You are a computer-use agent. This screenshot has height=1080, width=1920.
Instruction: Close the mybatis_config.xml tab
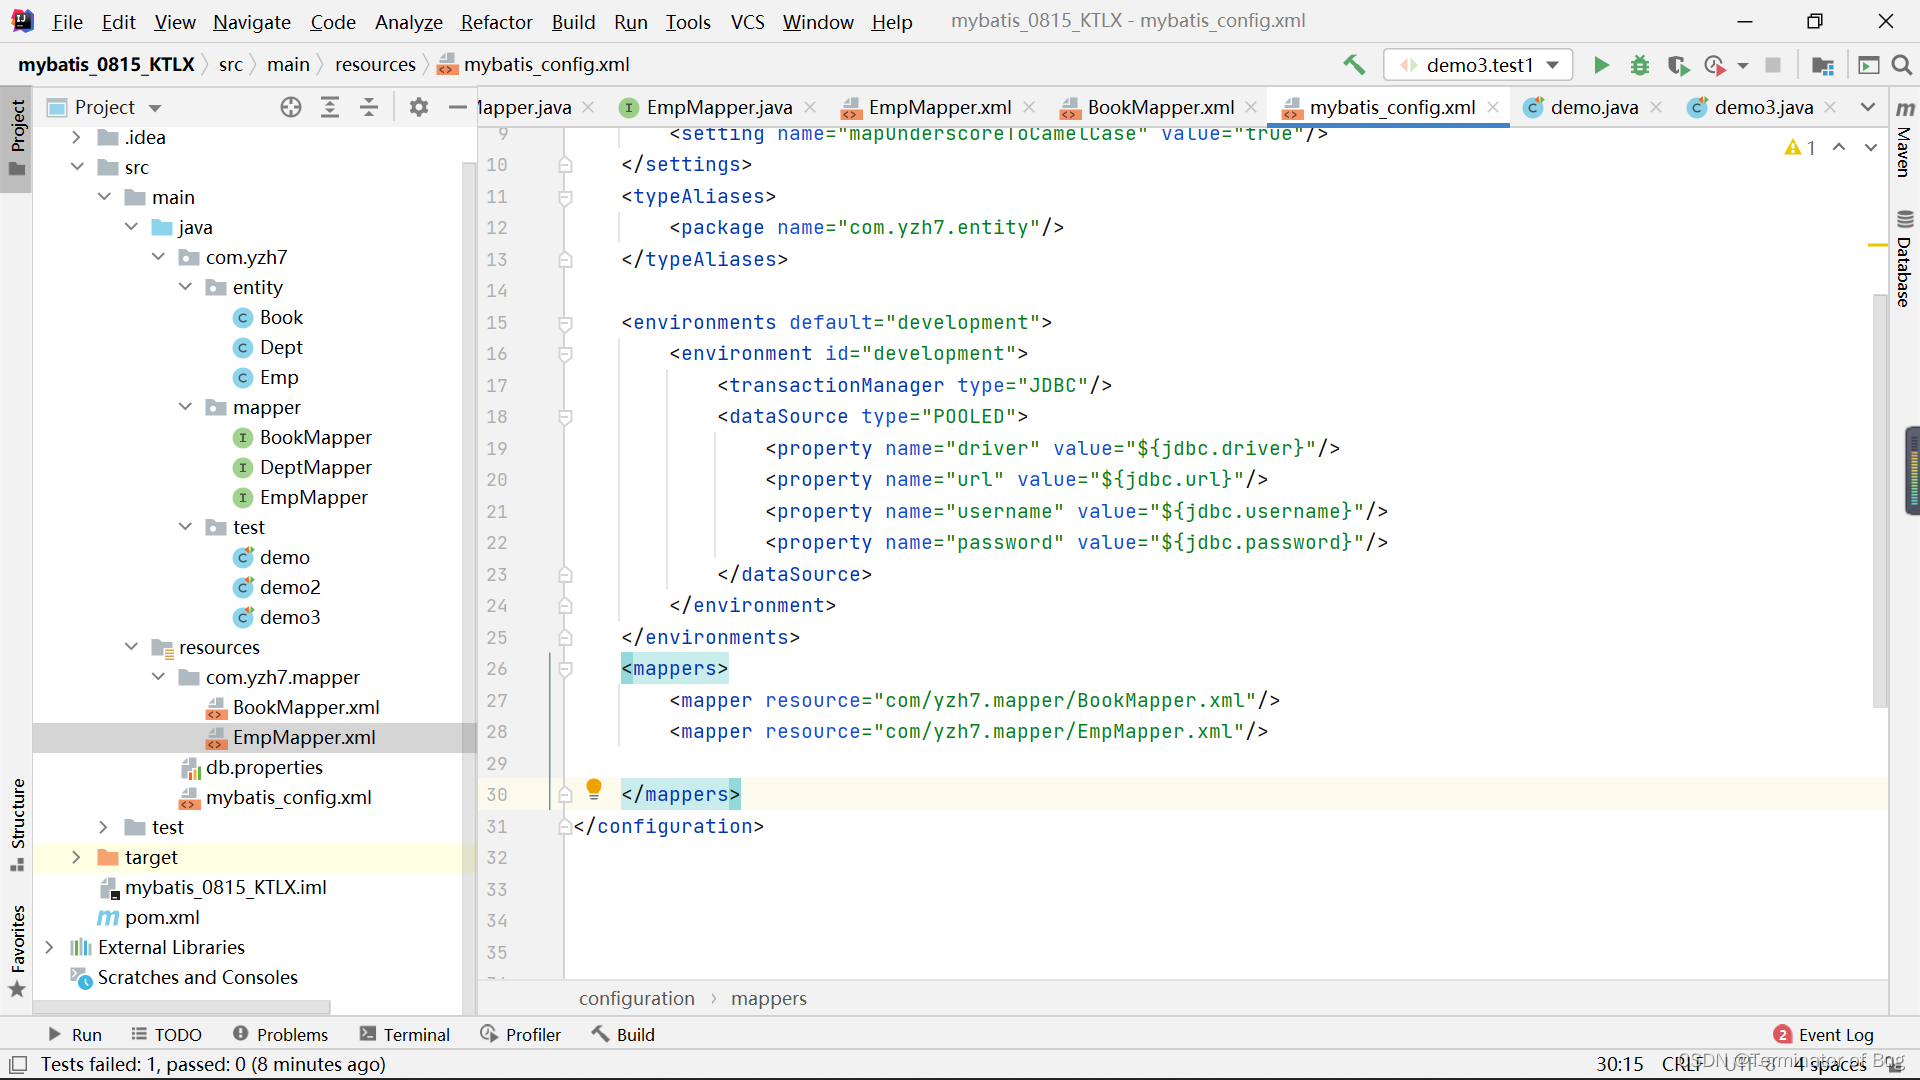point(1493,107)
